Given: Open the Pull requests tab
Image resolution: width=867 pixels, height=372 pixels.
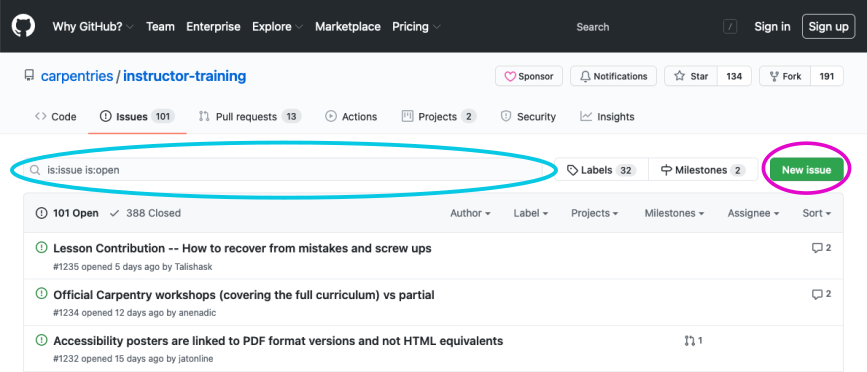Looking at the screenshot, I should coord(250,117).
